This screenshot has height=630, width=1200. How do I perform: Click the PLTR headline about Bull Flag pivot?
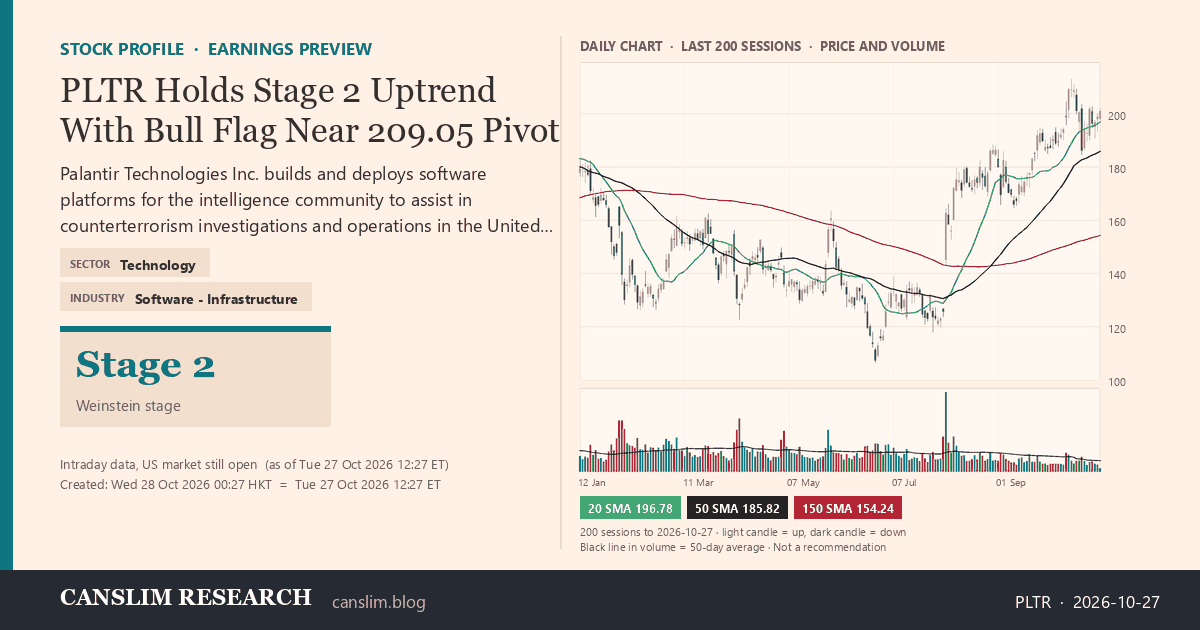[x=309, y=110]
